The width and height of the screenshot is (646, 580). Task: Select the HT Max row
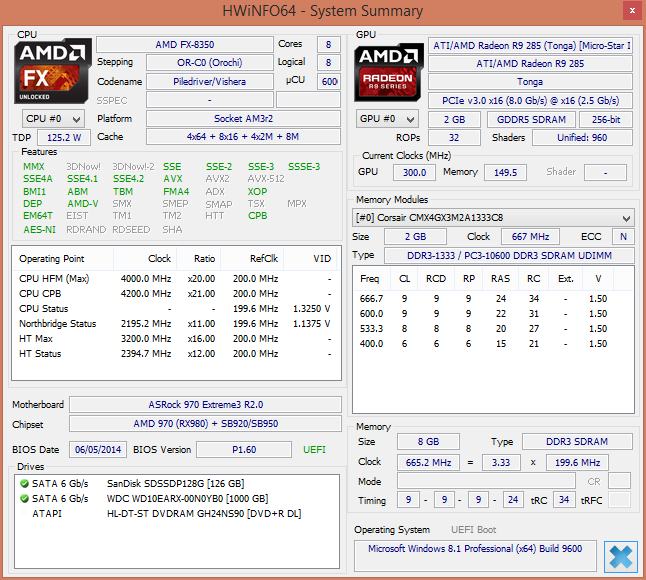coord(176,339)
